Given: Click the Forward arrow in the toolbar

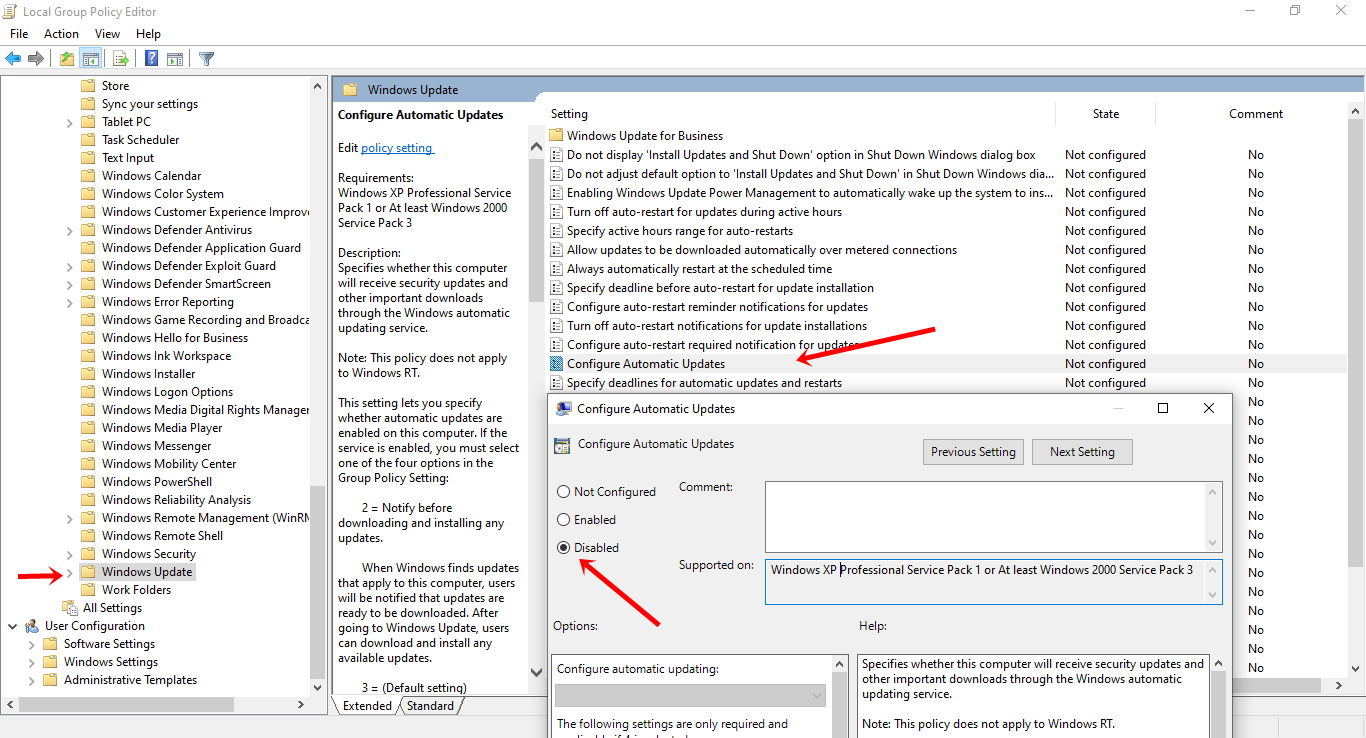Looking at the screenshot, I should (x=36, y=59).
